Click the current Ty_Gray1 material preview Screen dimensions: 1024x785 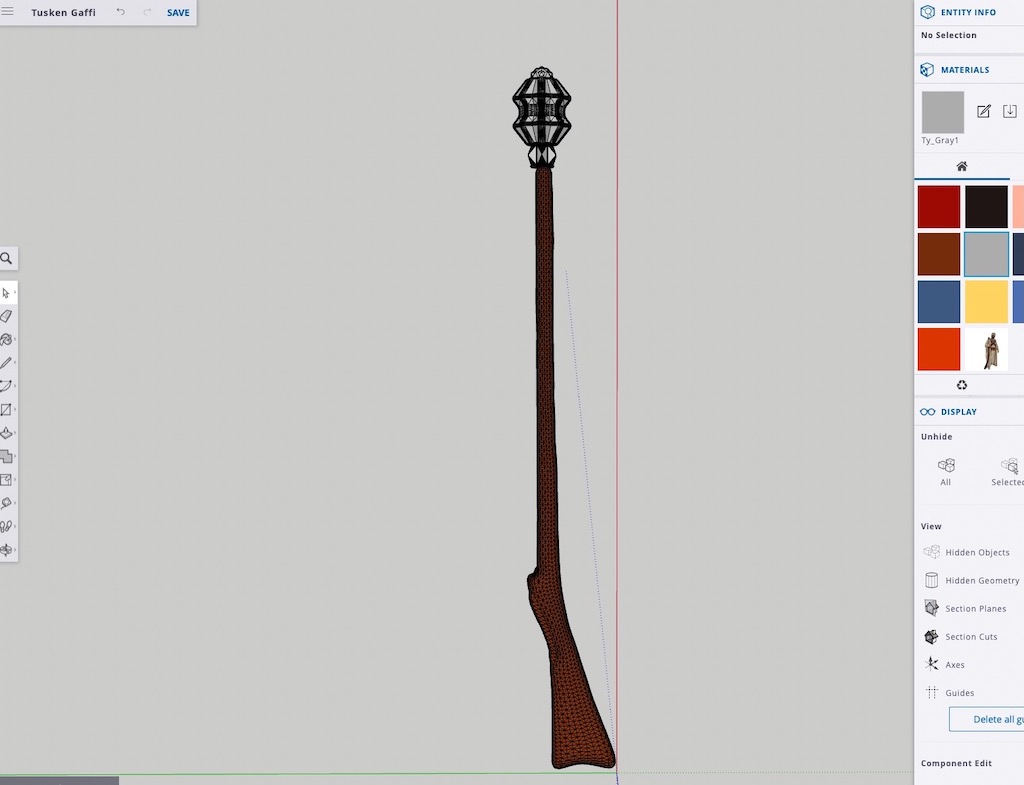942,112
